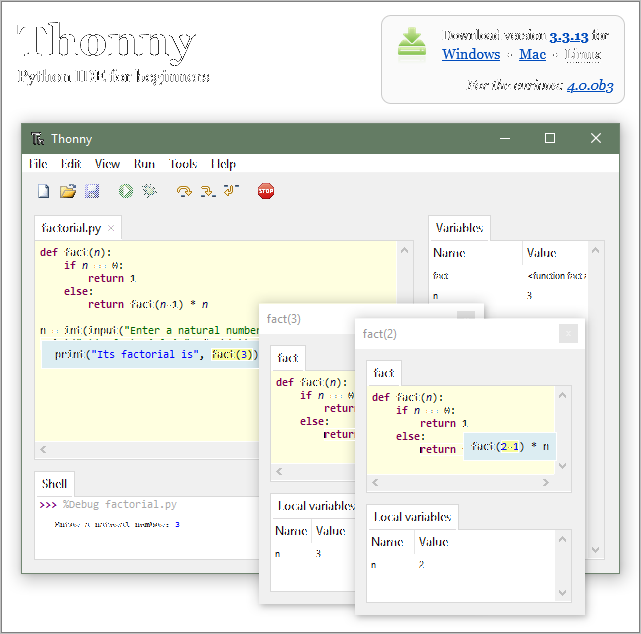This screenshot has width=641, height=634.
Task: Close the factorial.py tab with its x
Action: 111,228
